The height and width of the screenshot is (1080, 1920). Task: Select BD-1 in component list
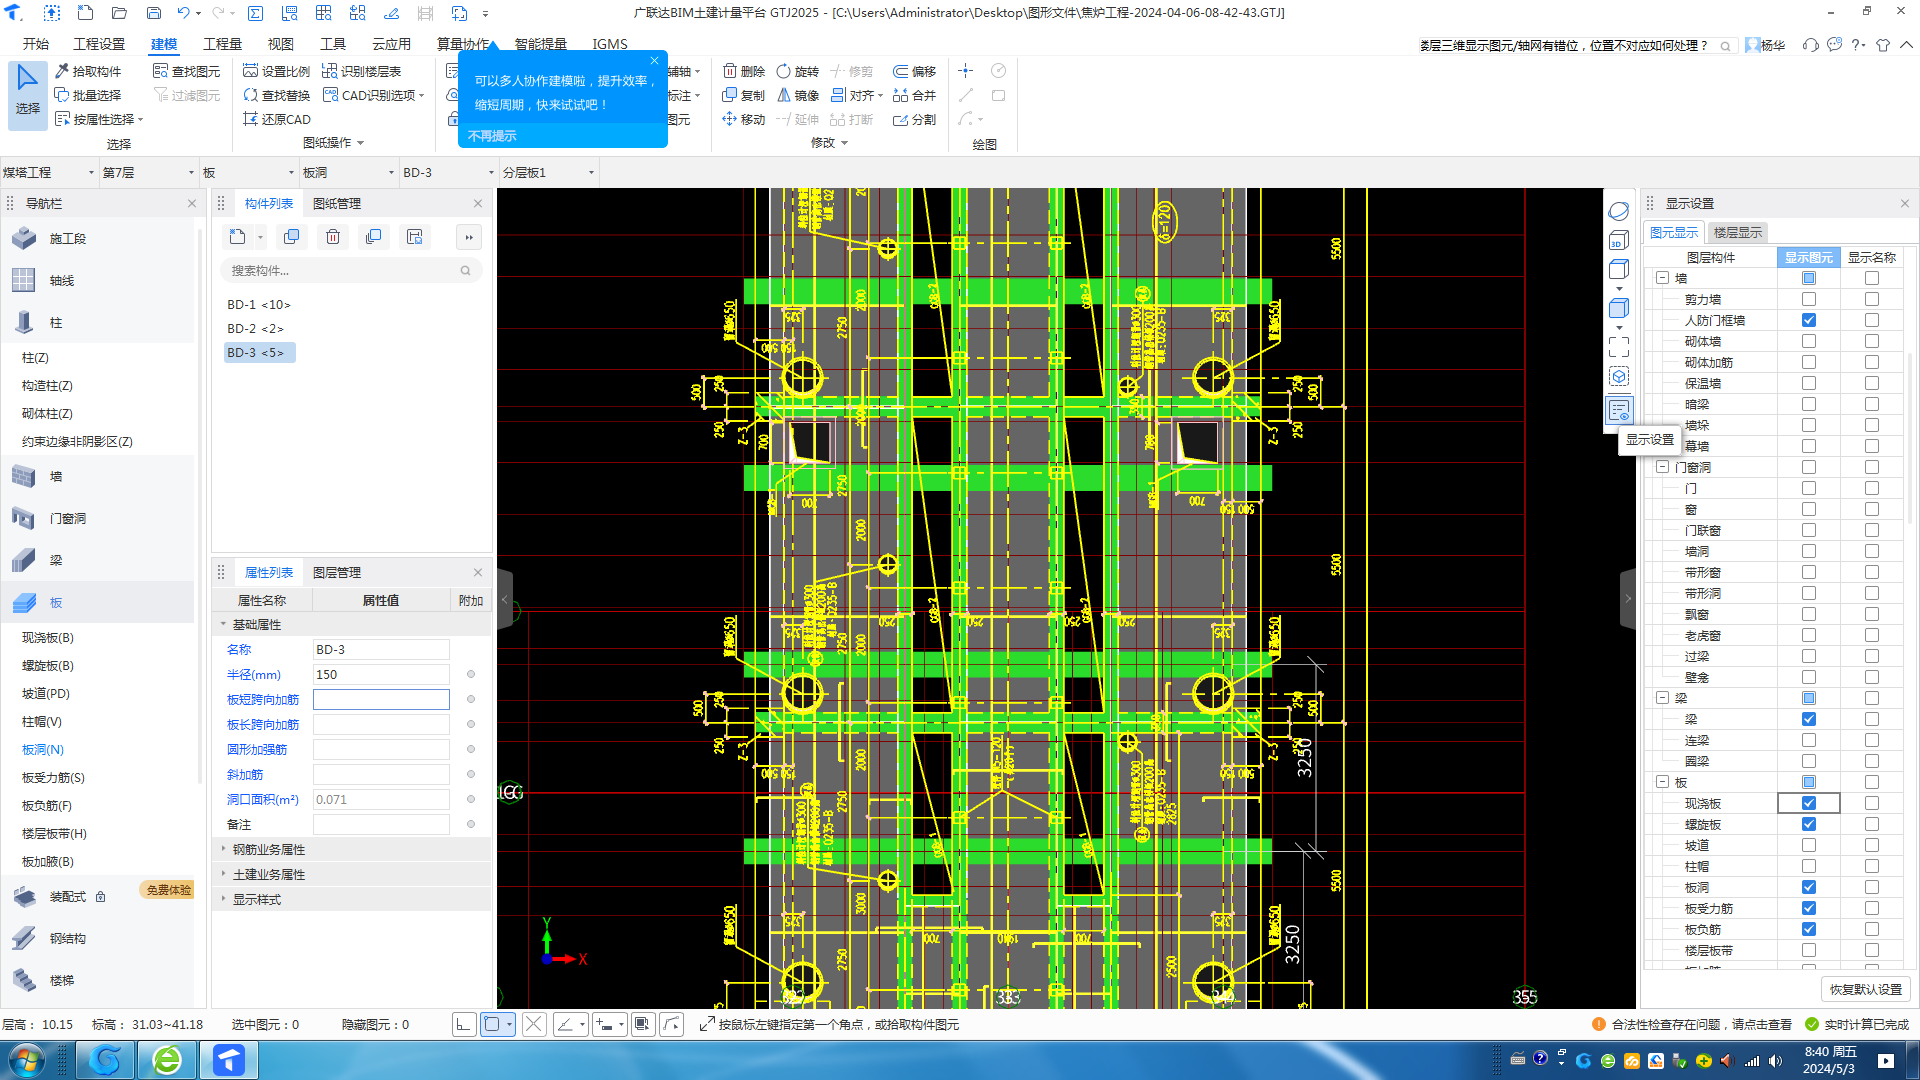pyautogui.click(x=258, y=305)
